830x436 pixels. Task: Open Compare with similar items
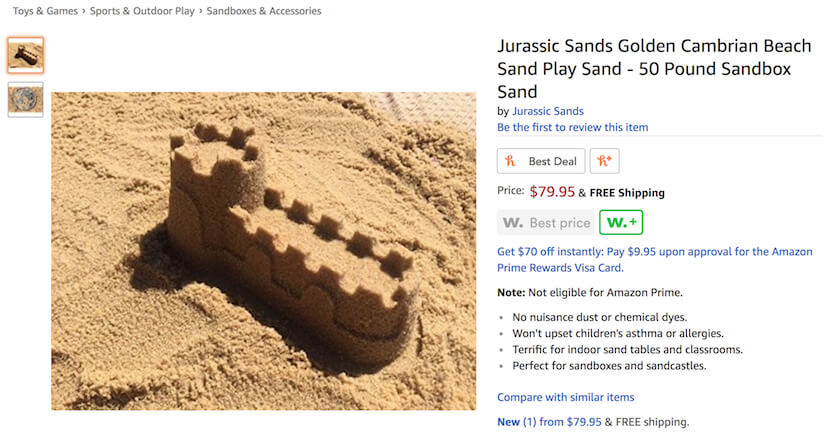tap(565, 397)
